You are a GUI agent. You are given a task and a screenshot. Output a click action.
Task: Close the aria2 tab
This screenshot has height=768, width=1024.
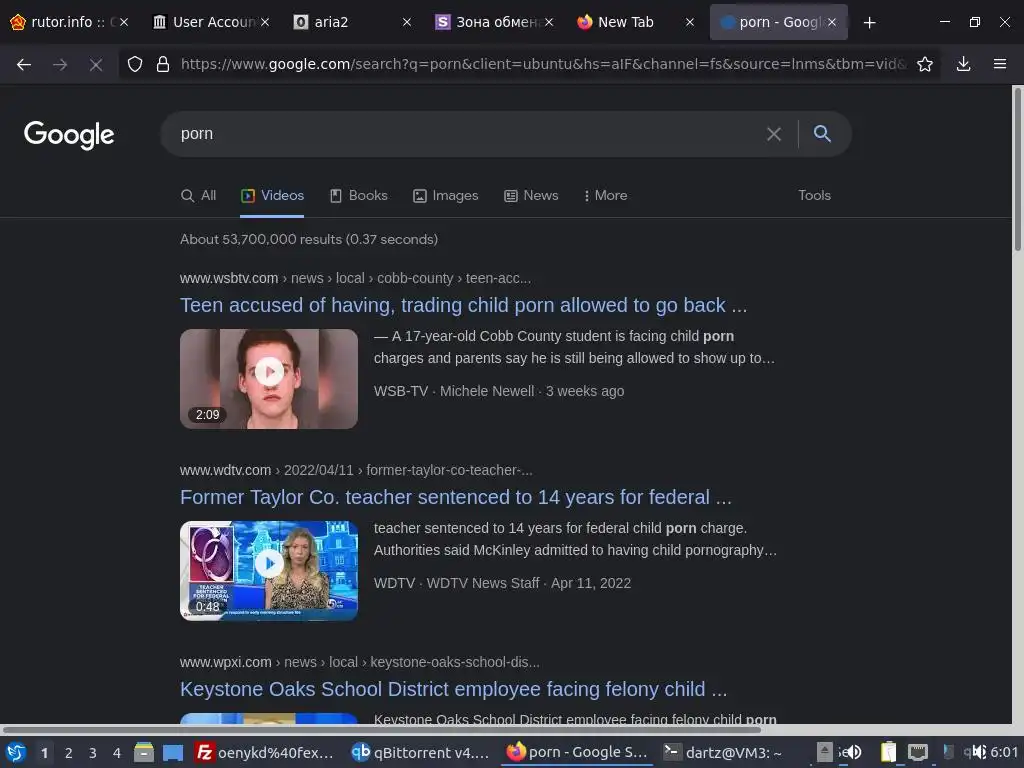pyautogui.click(x=407, y=22)
